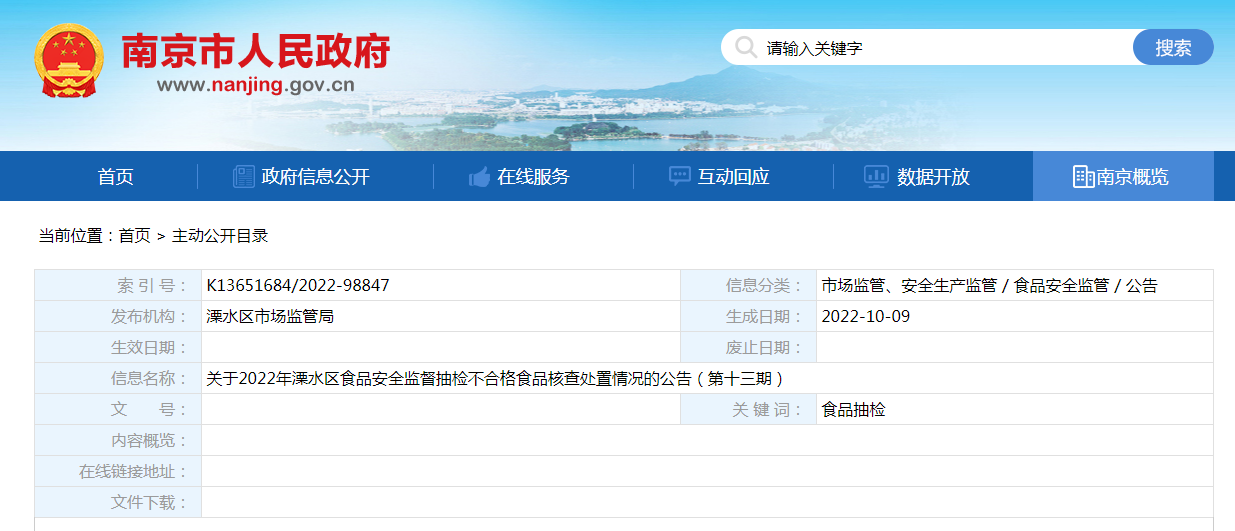Click the national emblem logo
The width and height of the screenshot is (1235, 531).
pos(69,62)
